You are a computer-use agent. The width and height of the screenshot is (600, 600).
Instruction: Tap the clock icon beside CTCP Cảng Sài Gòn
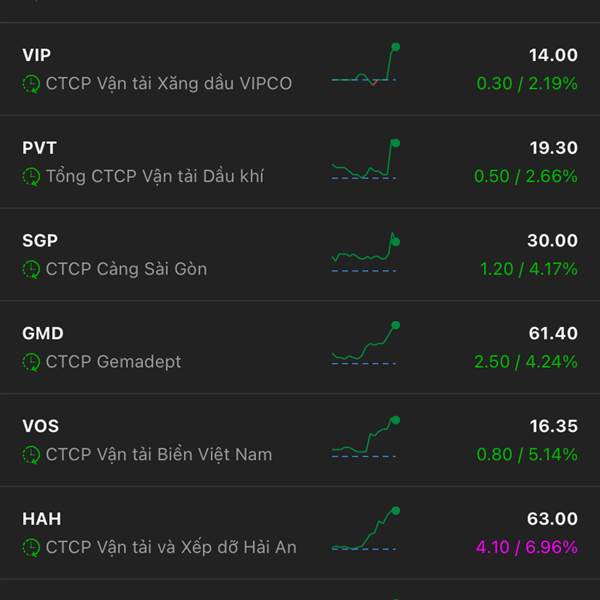coord(31,269)
